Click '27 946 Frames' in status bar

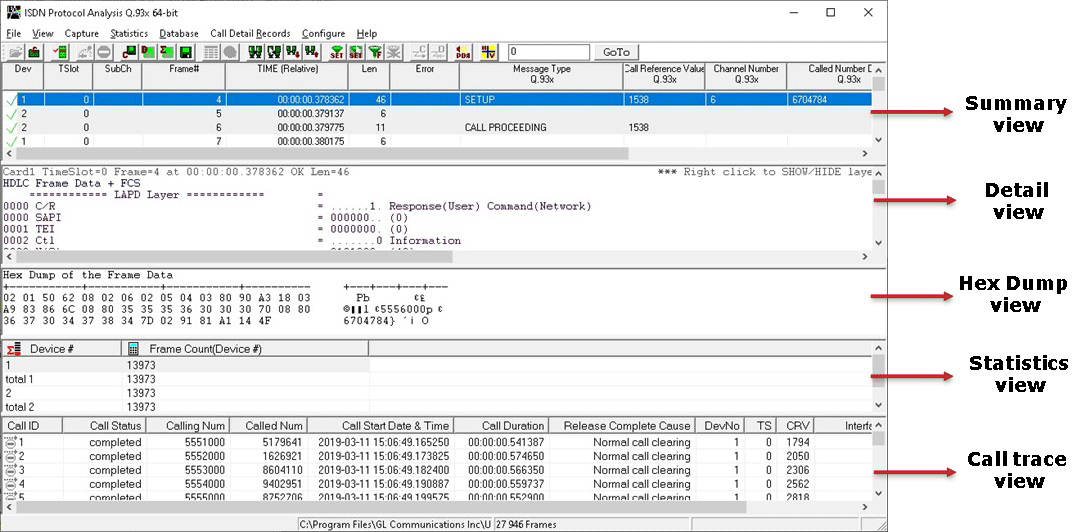tap(526, 524)
